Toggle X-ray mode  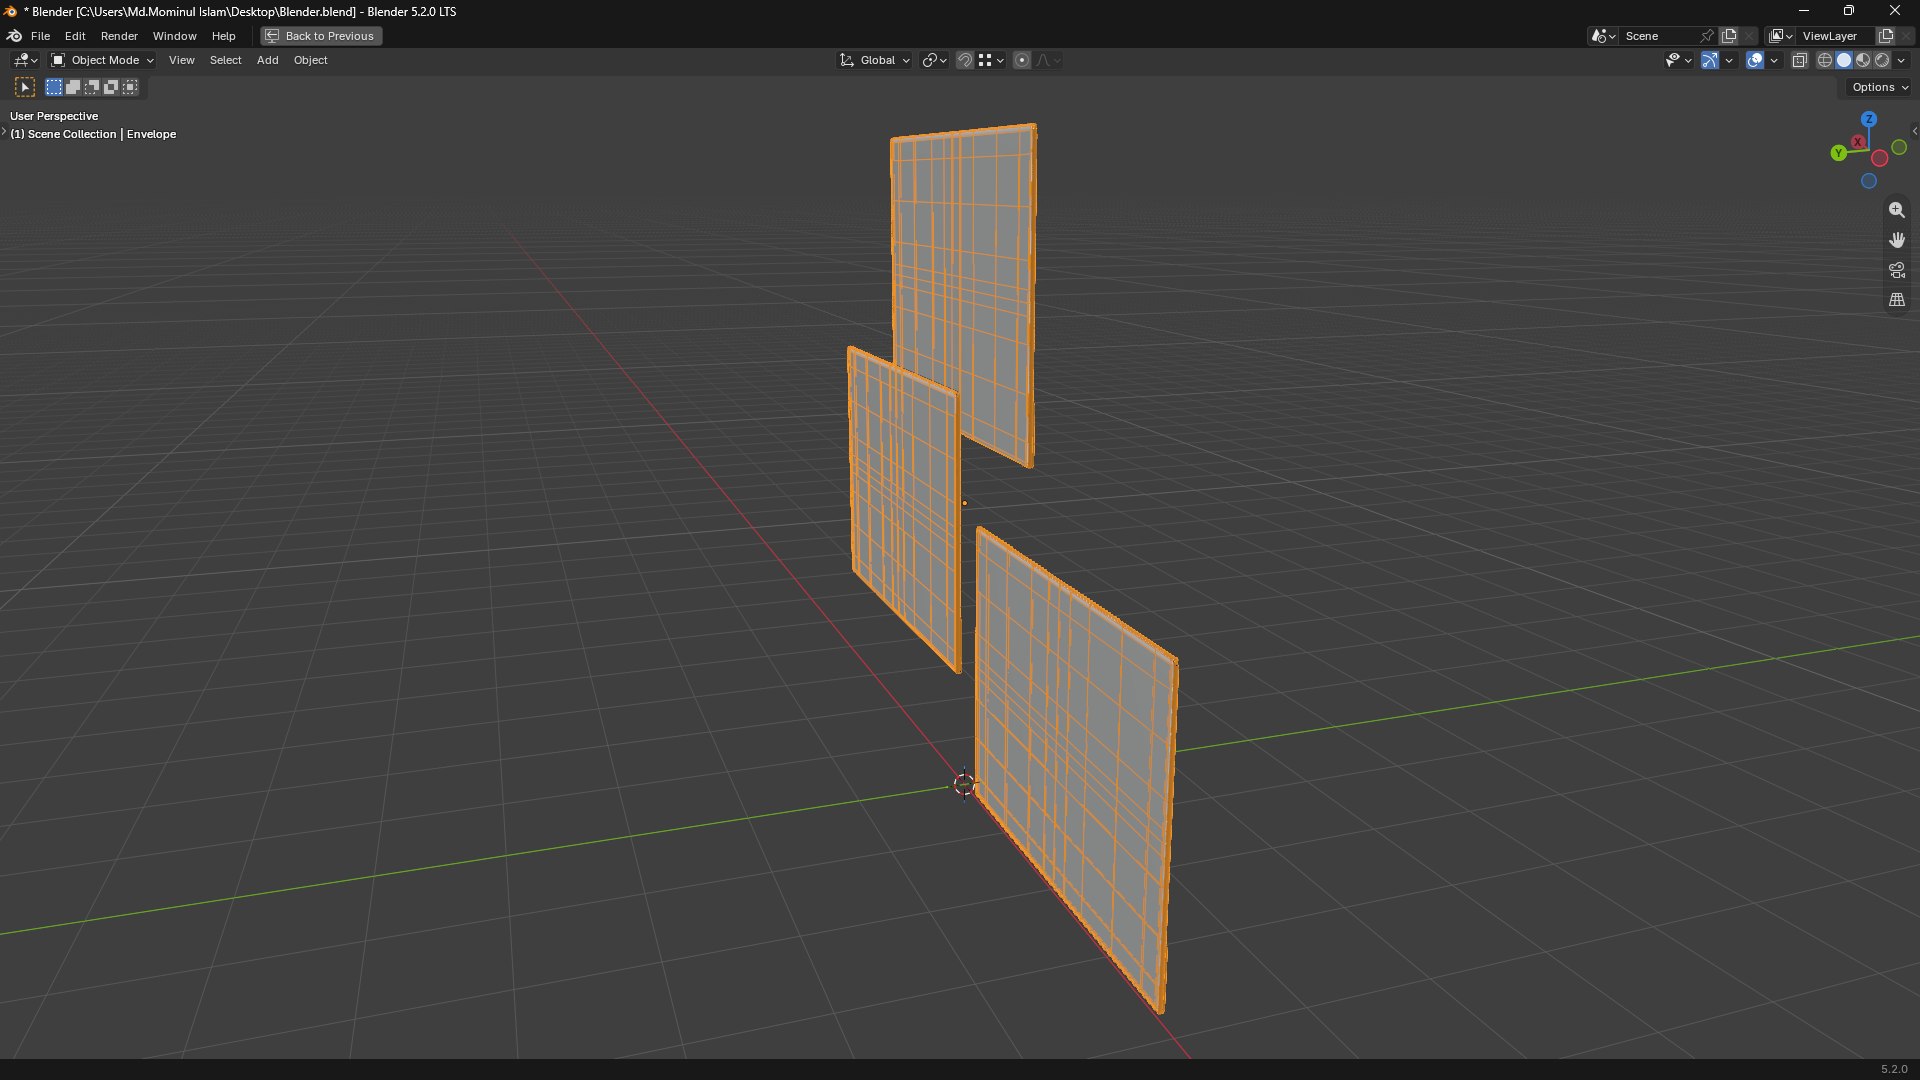(x=1800, y=60)
